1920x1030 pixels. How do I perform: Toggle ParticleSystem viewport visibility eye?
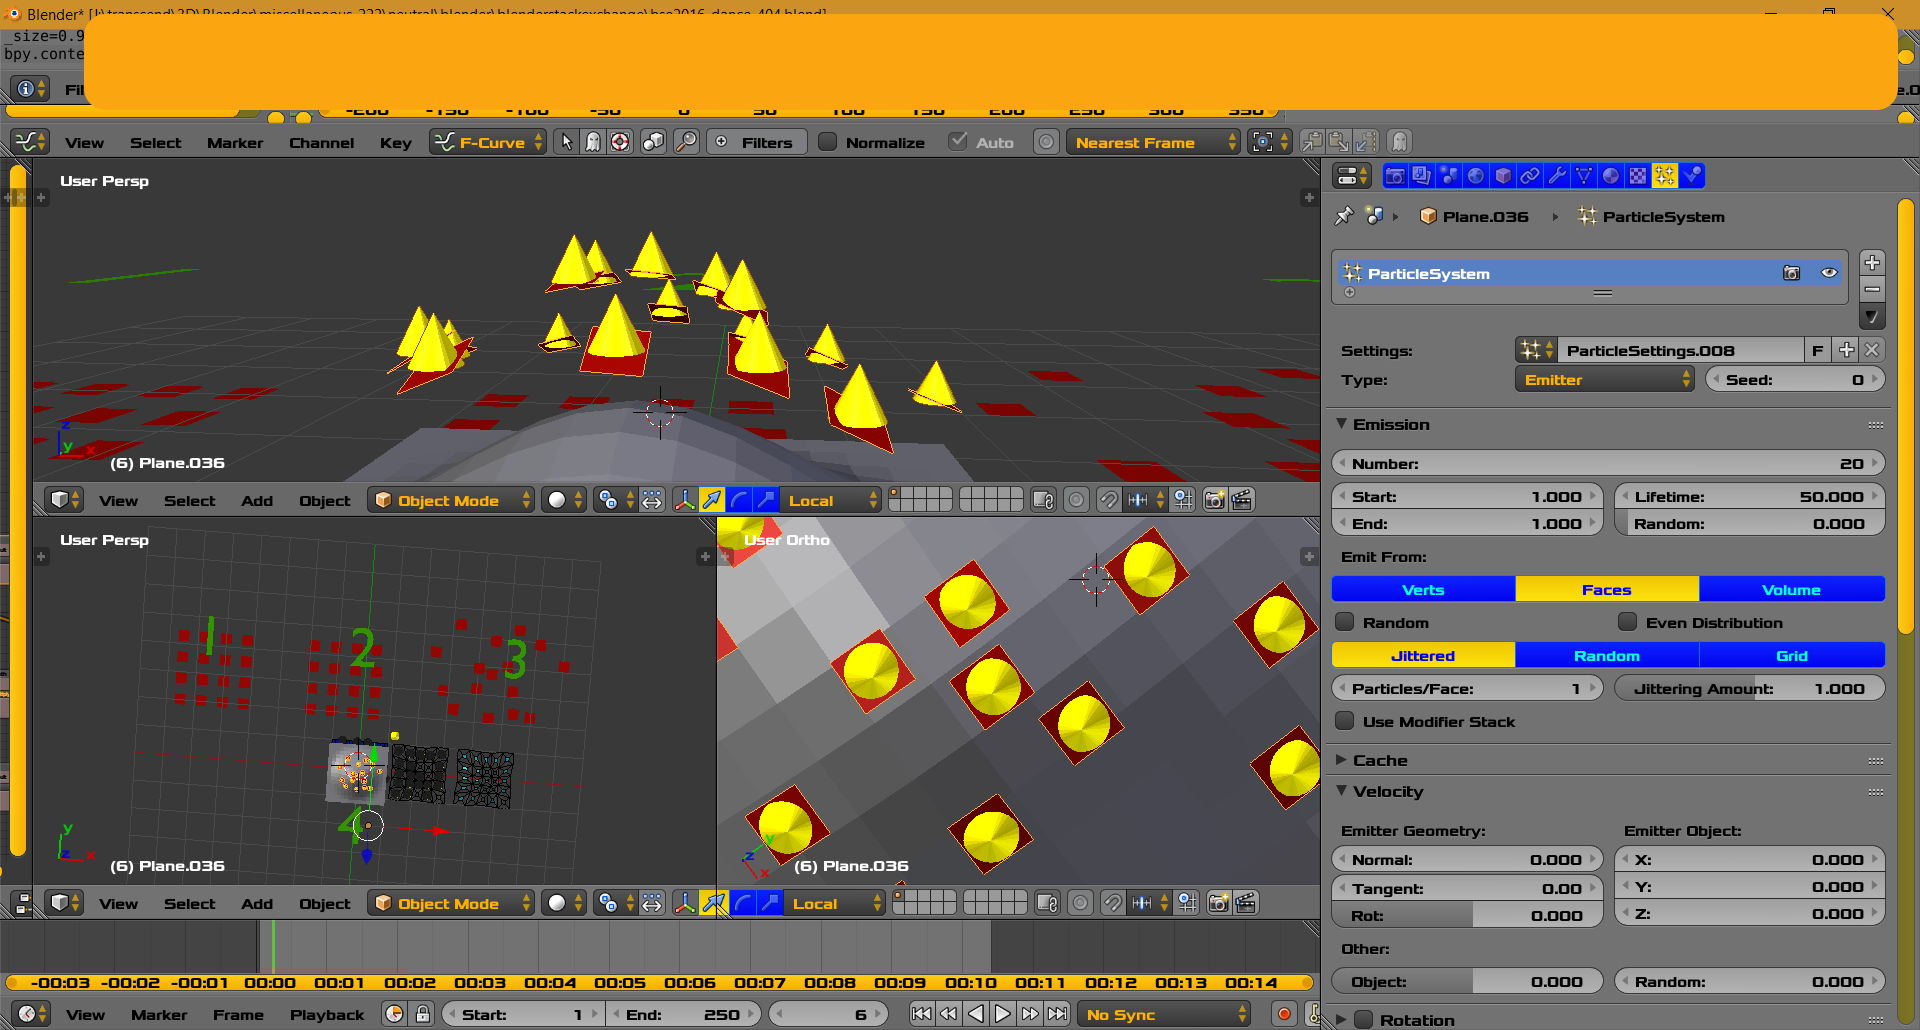pos(1829,273)
